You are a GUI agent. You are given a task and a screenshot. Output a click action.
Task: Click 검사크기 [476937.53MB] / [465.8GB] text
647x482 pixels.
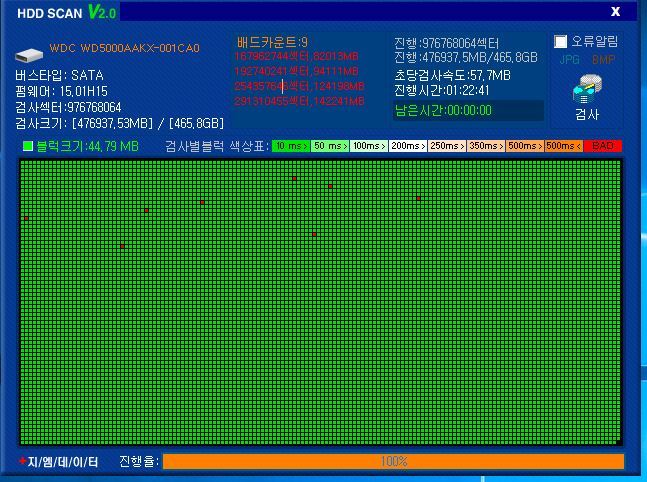pos(120,123)
